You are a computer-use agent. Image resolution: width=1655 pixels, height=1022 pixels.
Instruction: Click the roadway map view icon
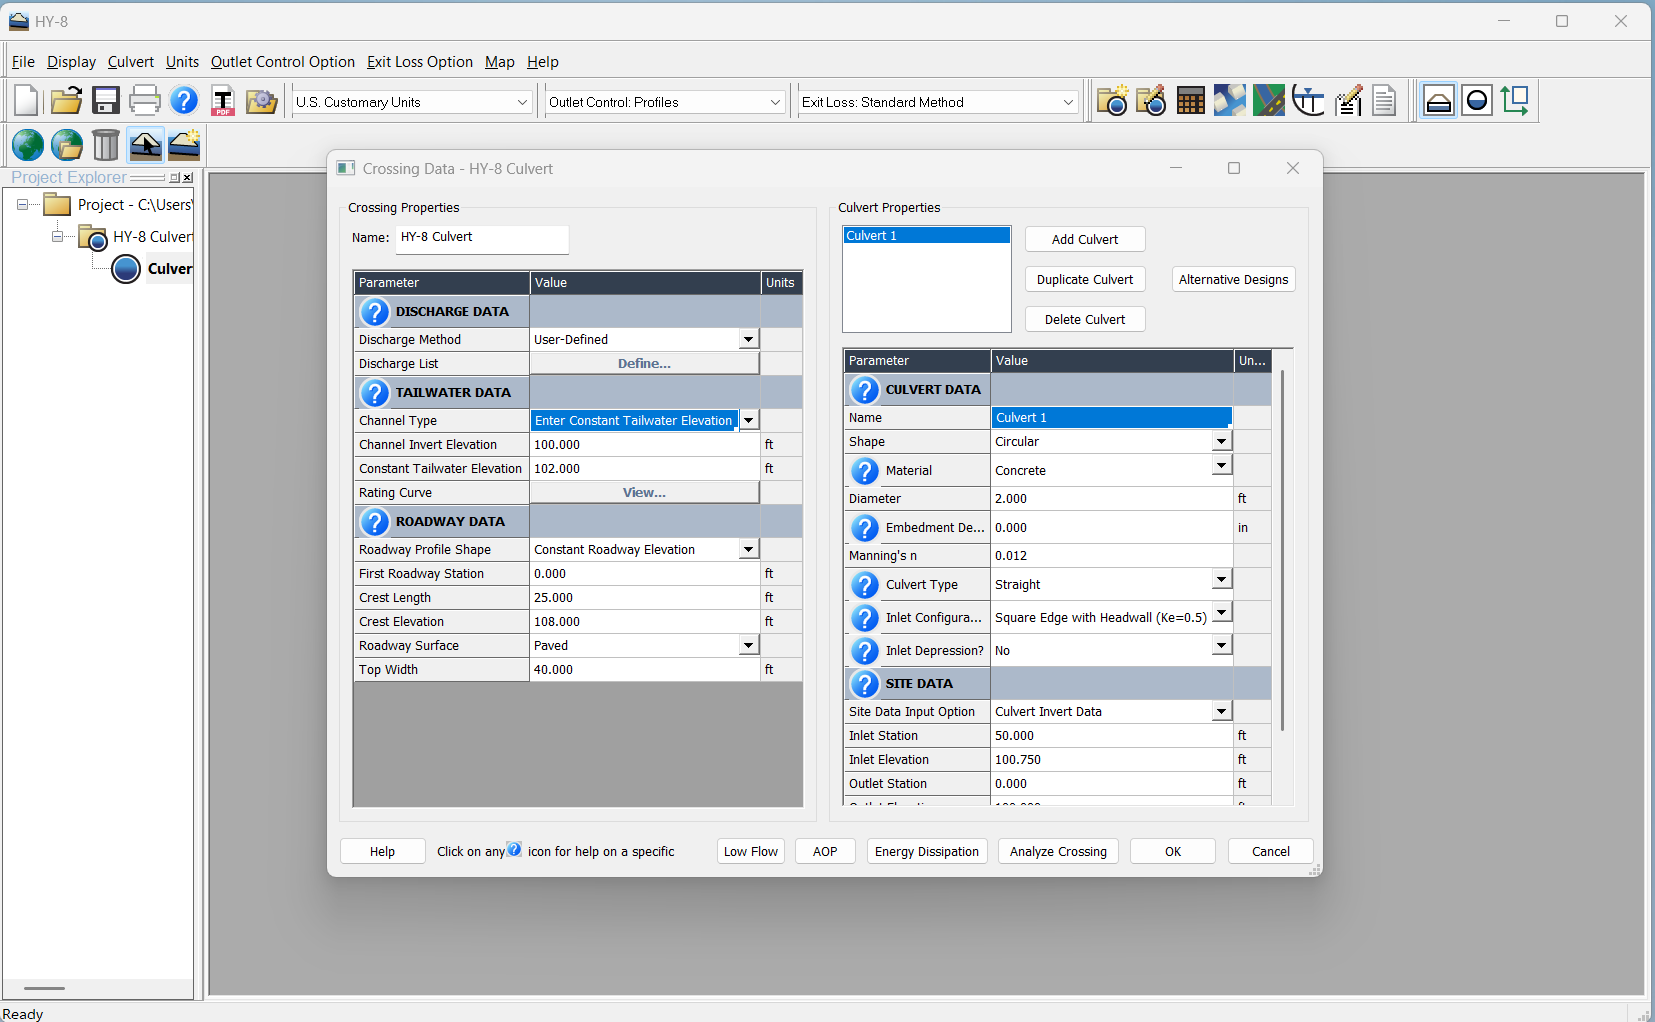(1269, 101)
